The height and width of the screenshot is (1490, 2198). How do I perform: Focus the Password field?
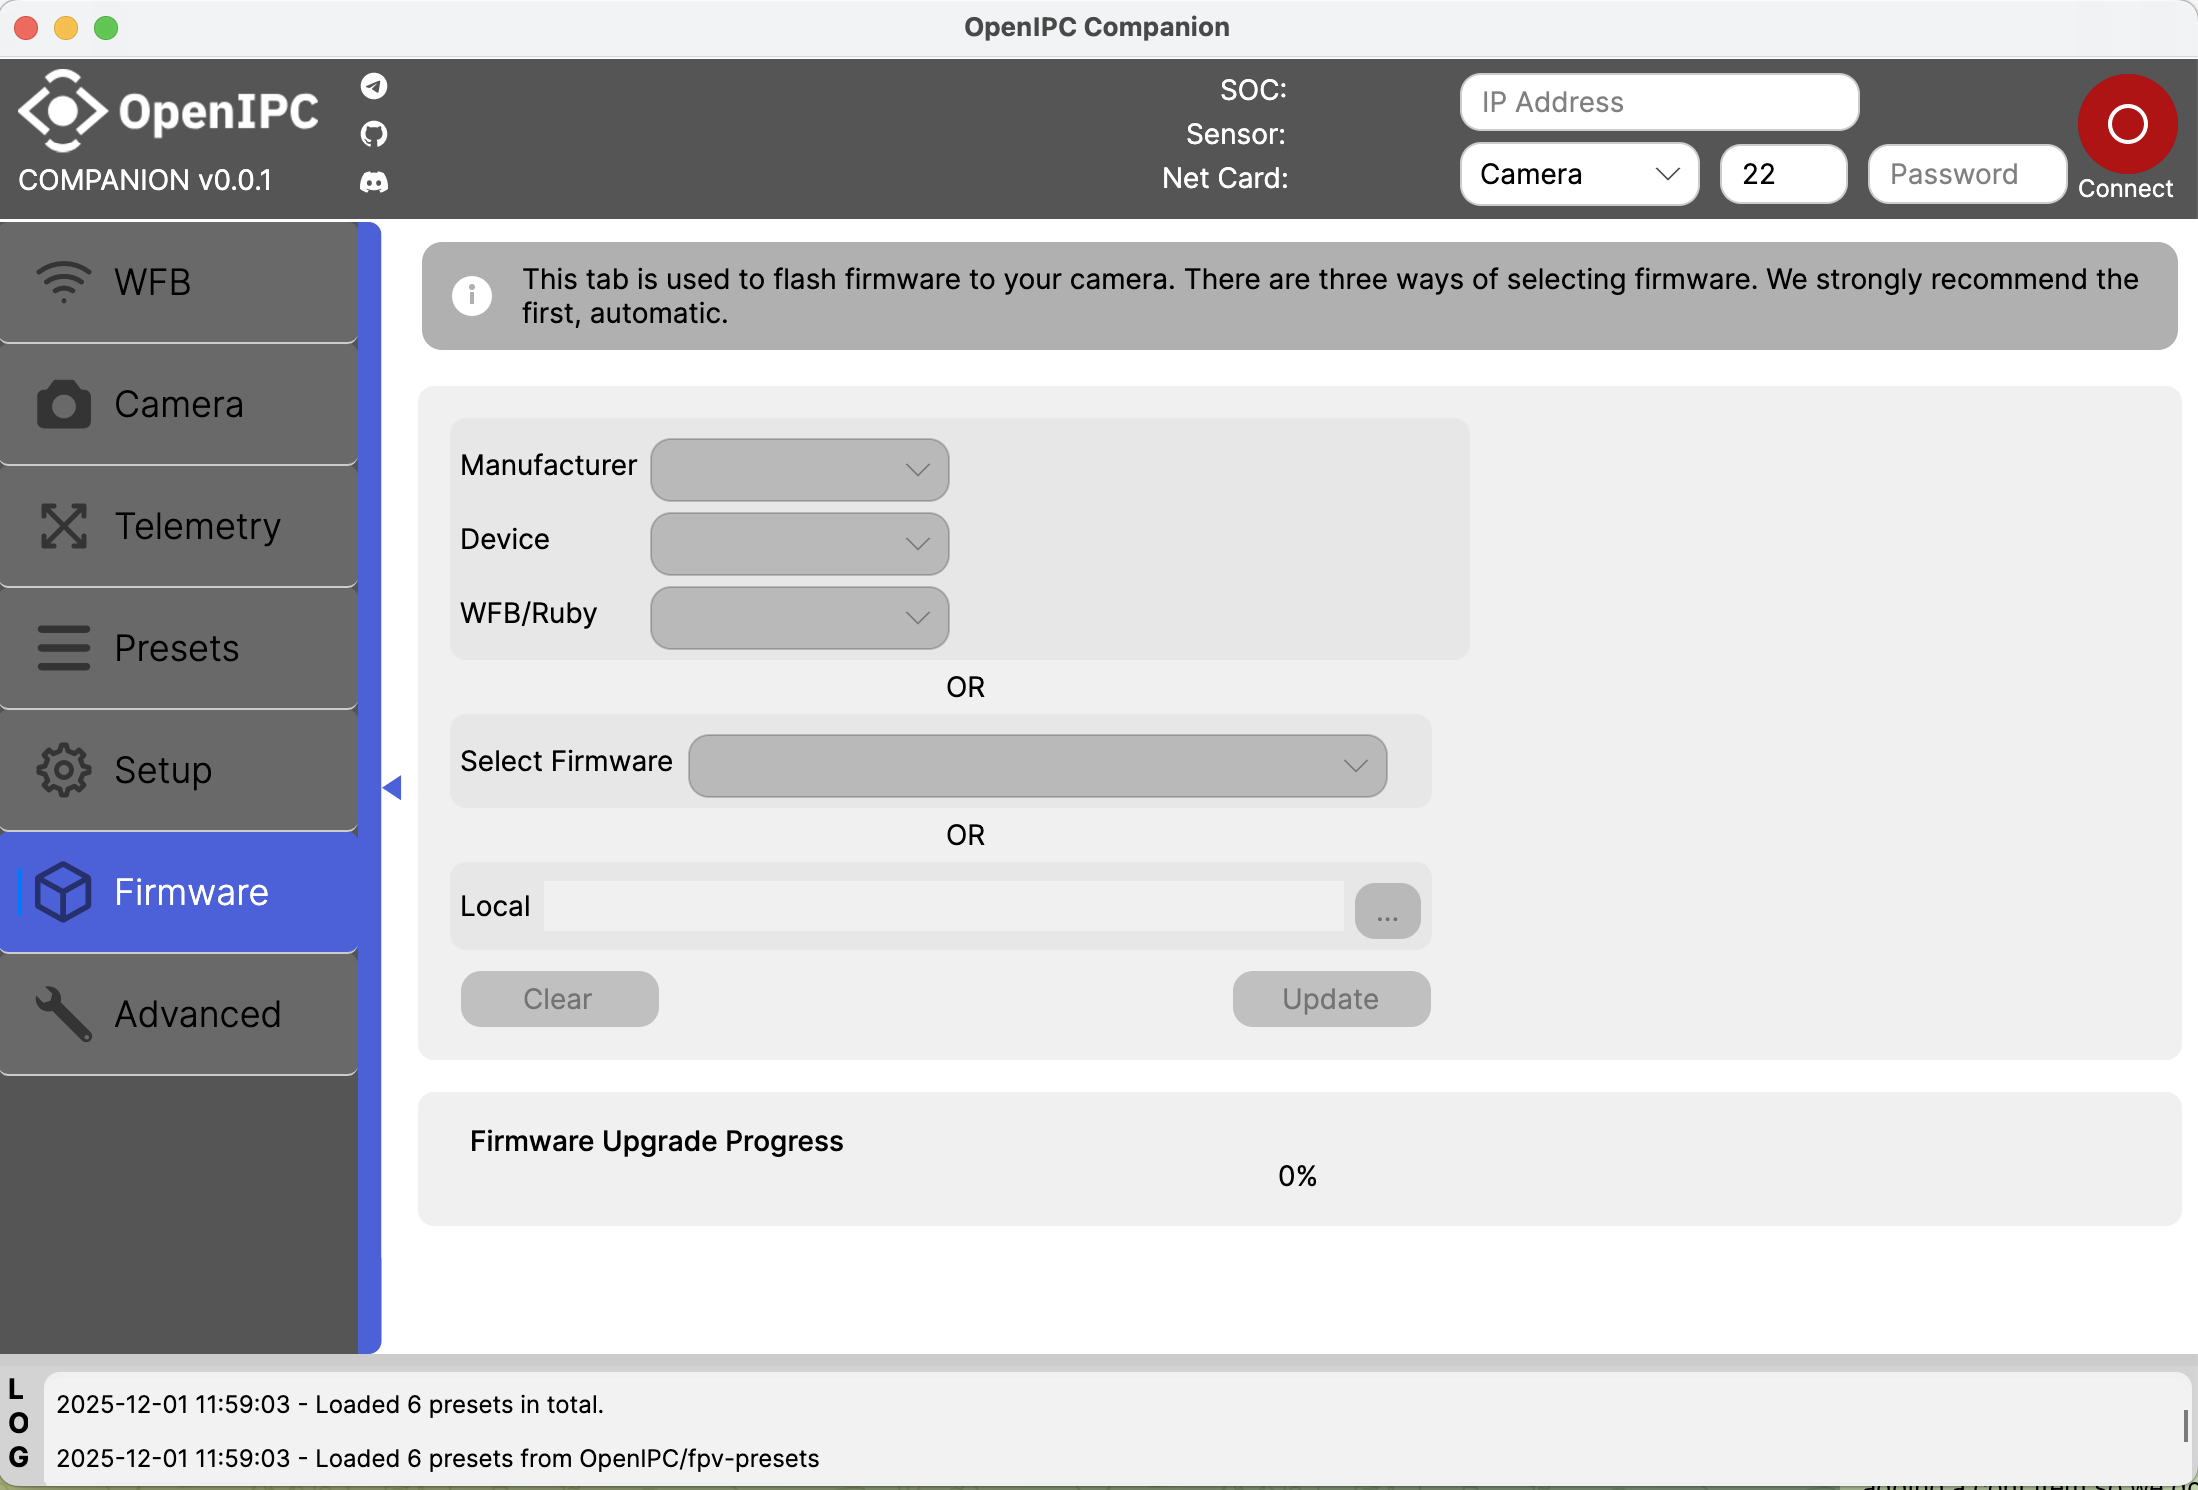pos(1966,174)
